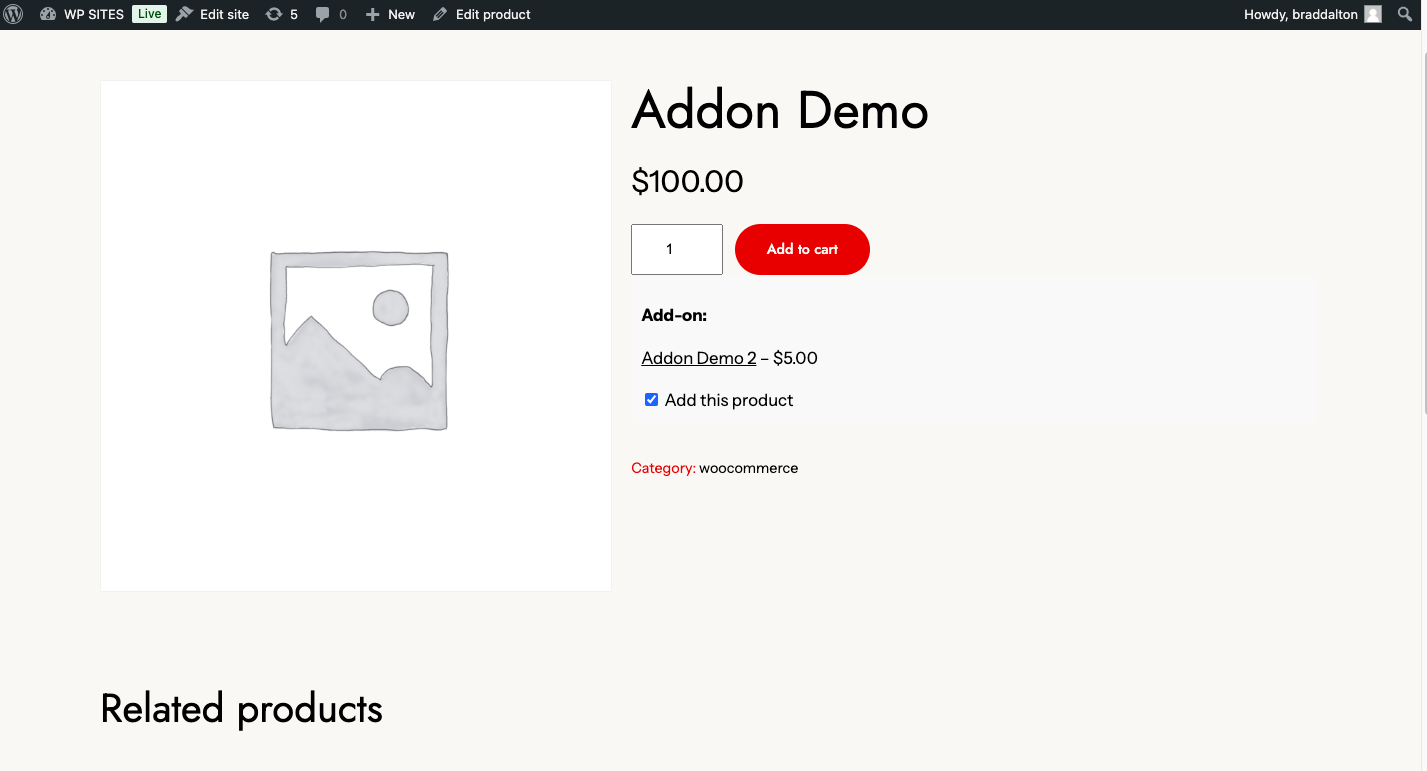
Task: Click the placeholder product image
Action: click(x=356, y=336)
